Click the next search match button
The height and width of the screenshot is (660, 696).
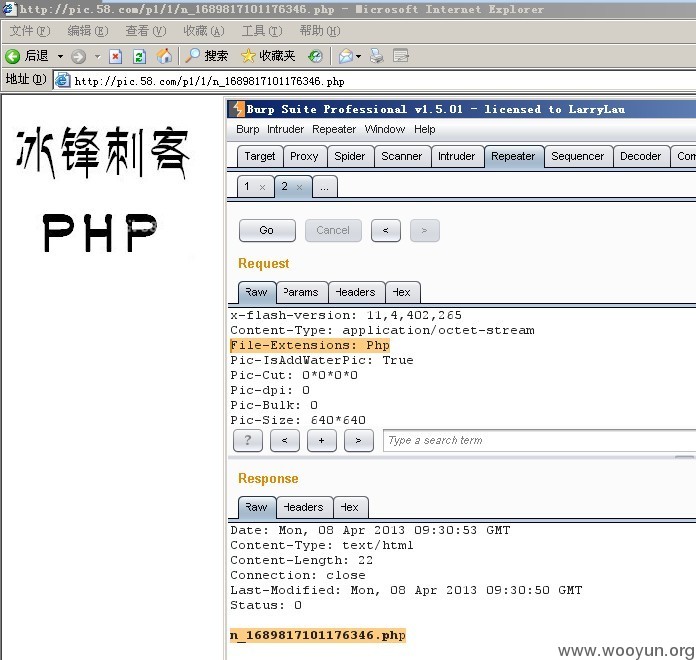click(358, 440)
